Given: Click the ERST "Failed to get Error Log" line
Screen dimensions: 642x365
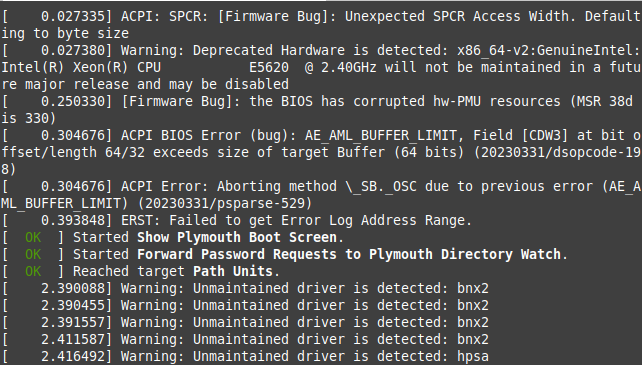Looking at the screenshot, I should tap(237, 221).
